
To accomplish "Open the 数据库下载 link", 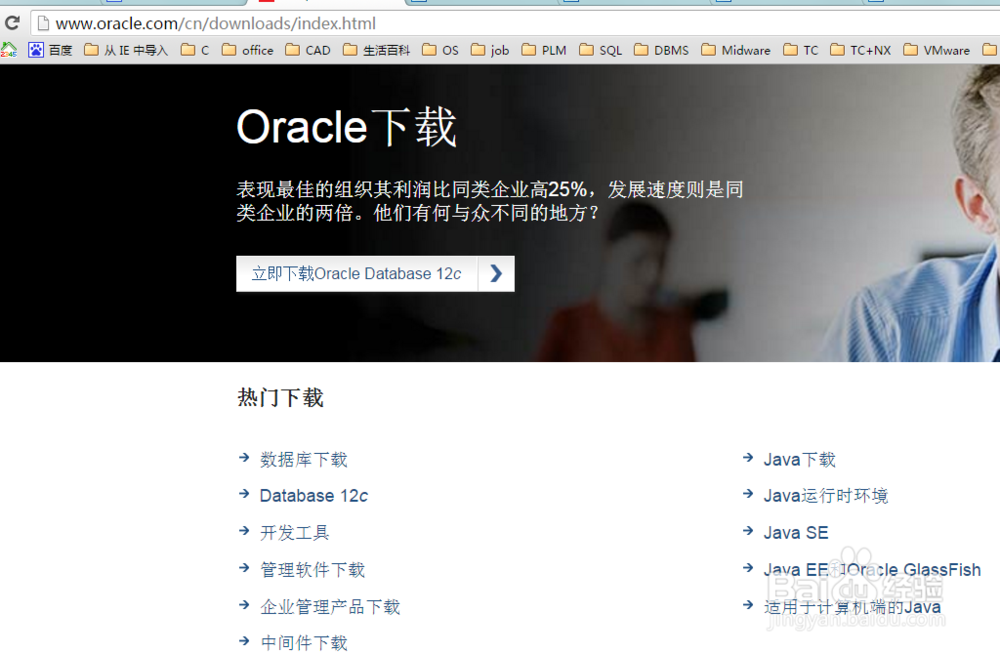I will (x=304, y=459).
